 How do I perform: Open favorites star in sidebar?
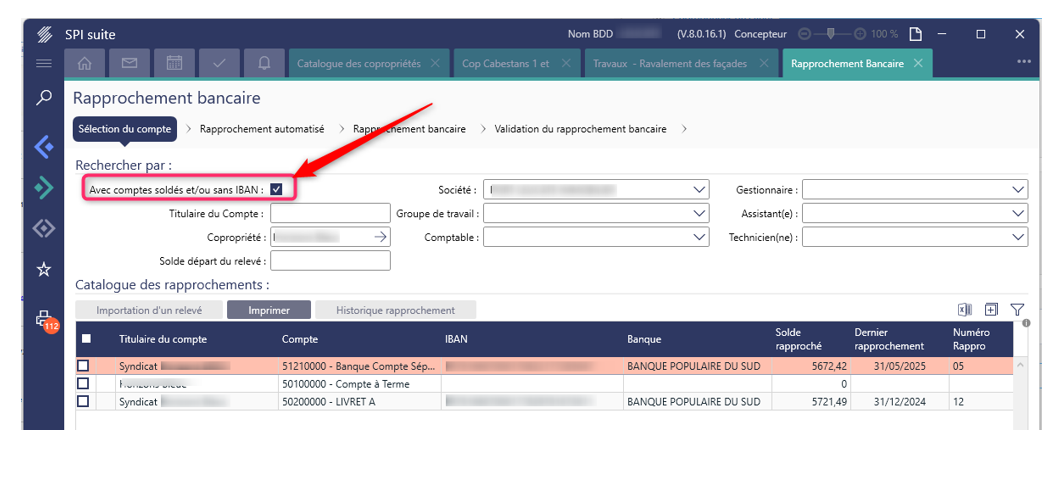(x=44, y=269)
